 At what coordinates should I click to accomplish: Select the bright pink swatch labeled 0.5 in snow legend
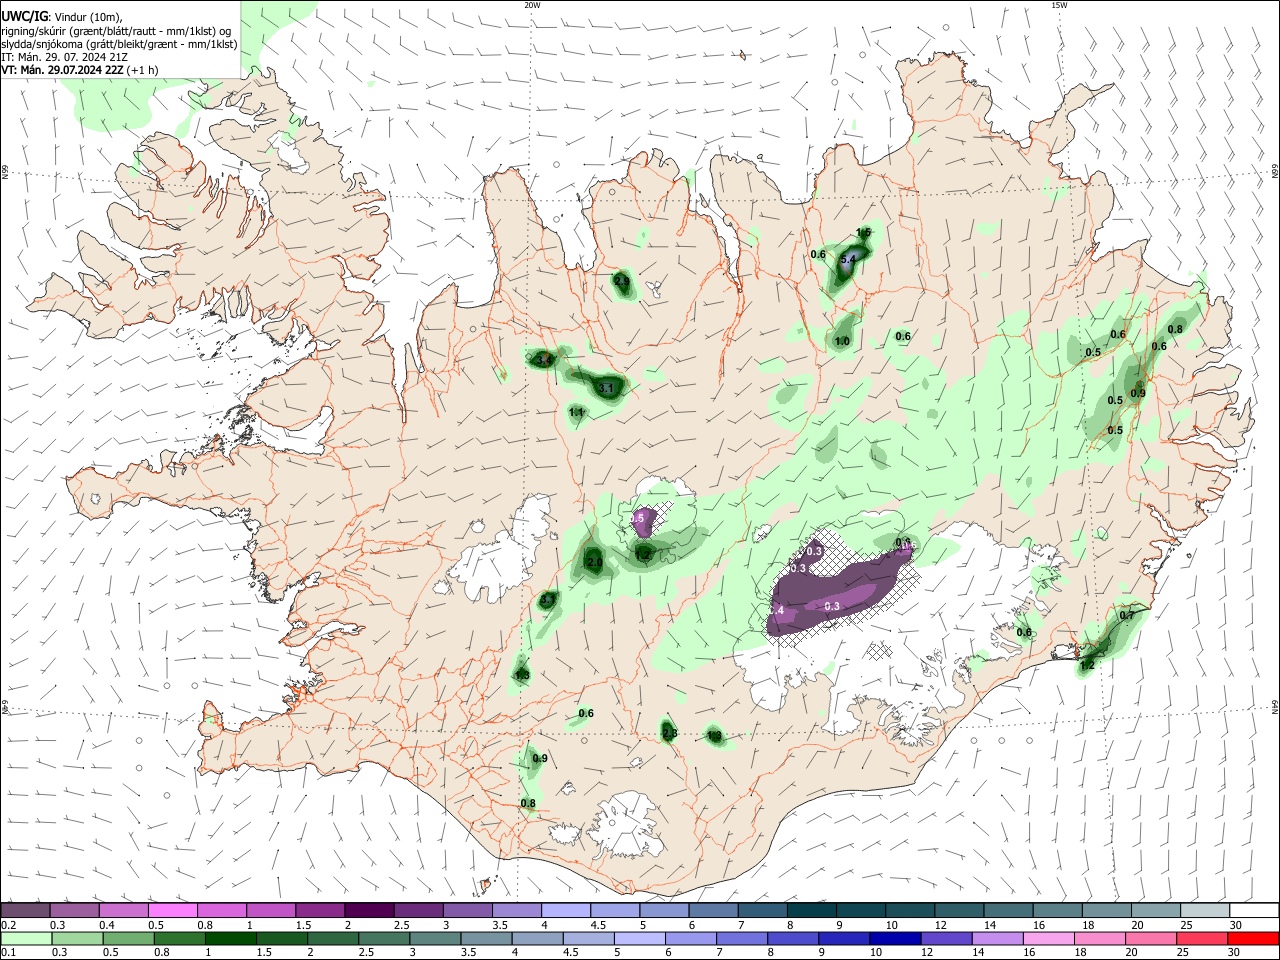pos(172,911)
